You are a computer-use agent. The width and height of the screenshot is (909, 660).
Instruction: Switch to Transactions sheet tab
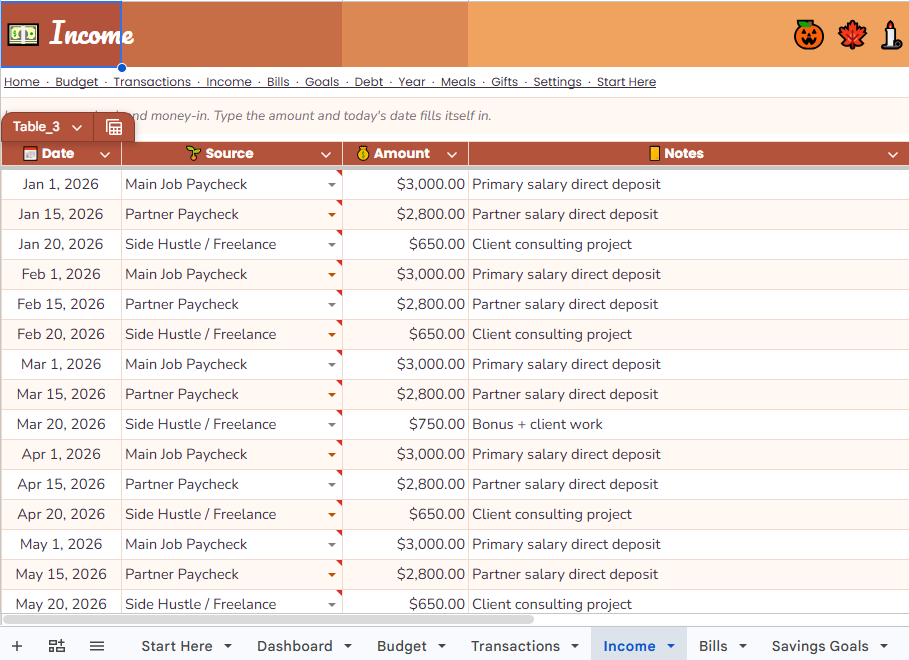coord(515,646)
